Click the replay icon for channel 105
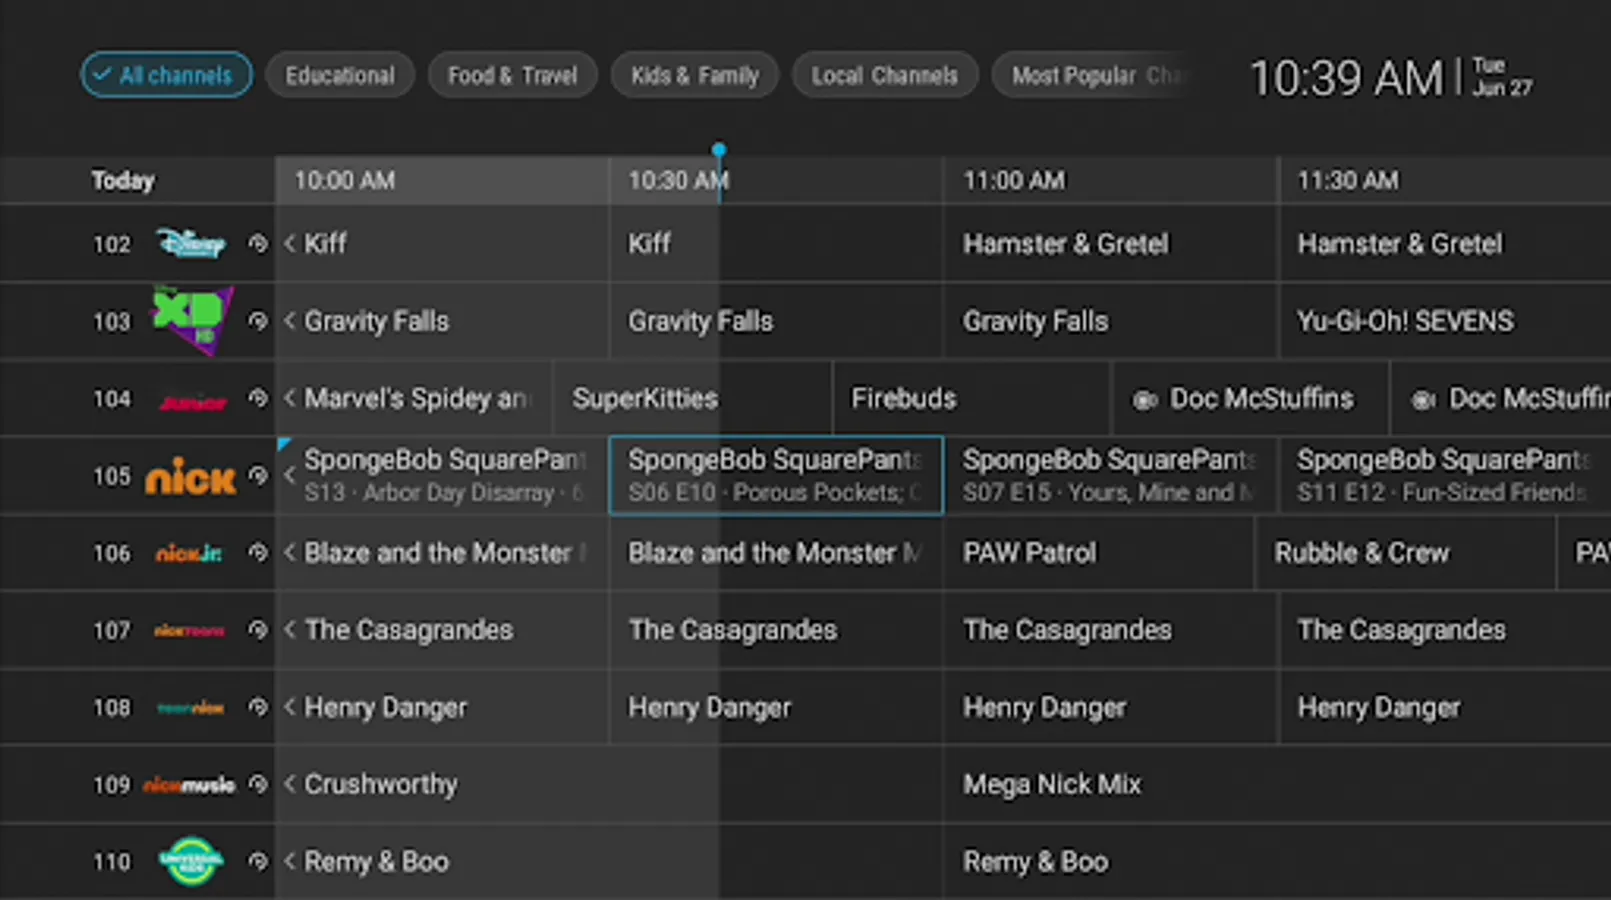 (x=258, y=475)
